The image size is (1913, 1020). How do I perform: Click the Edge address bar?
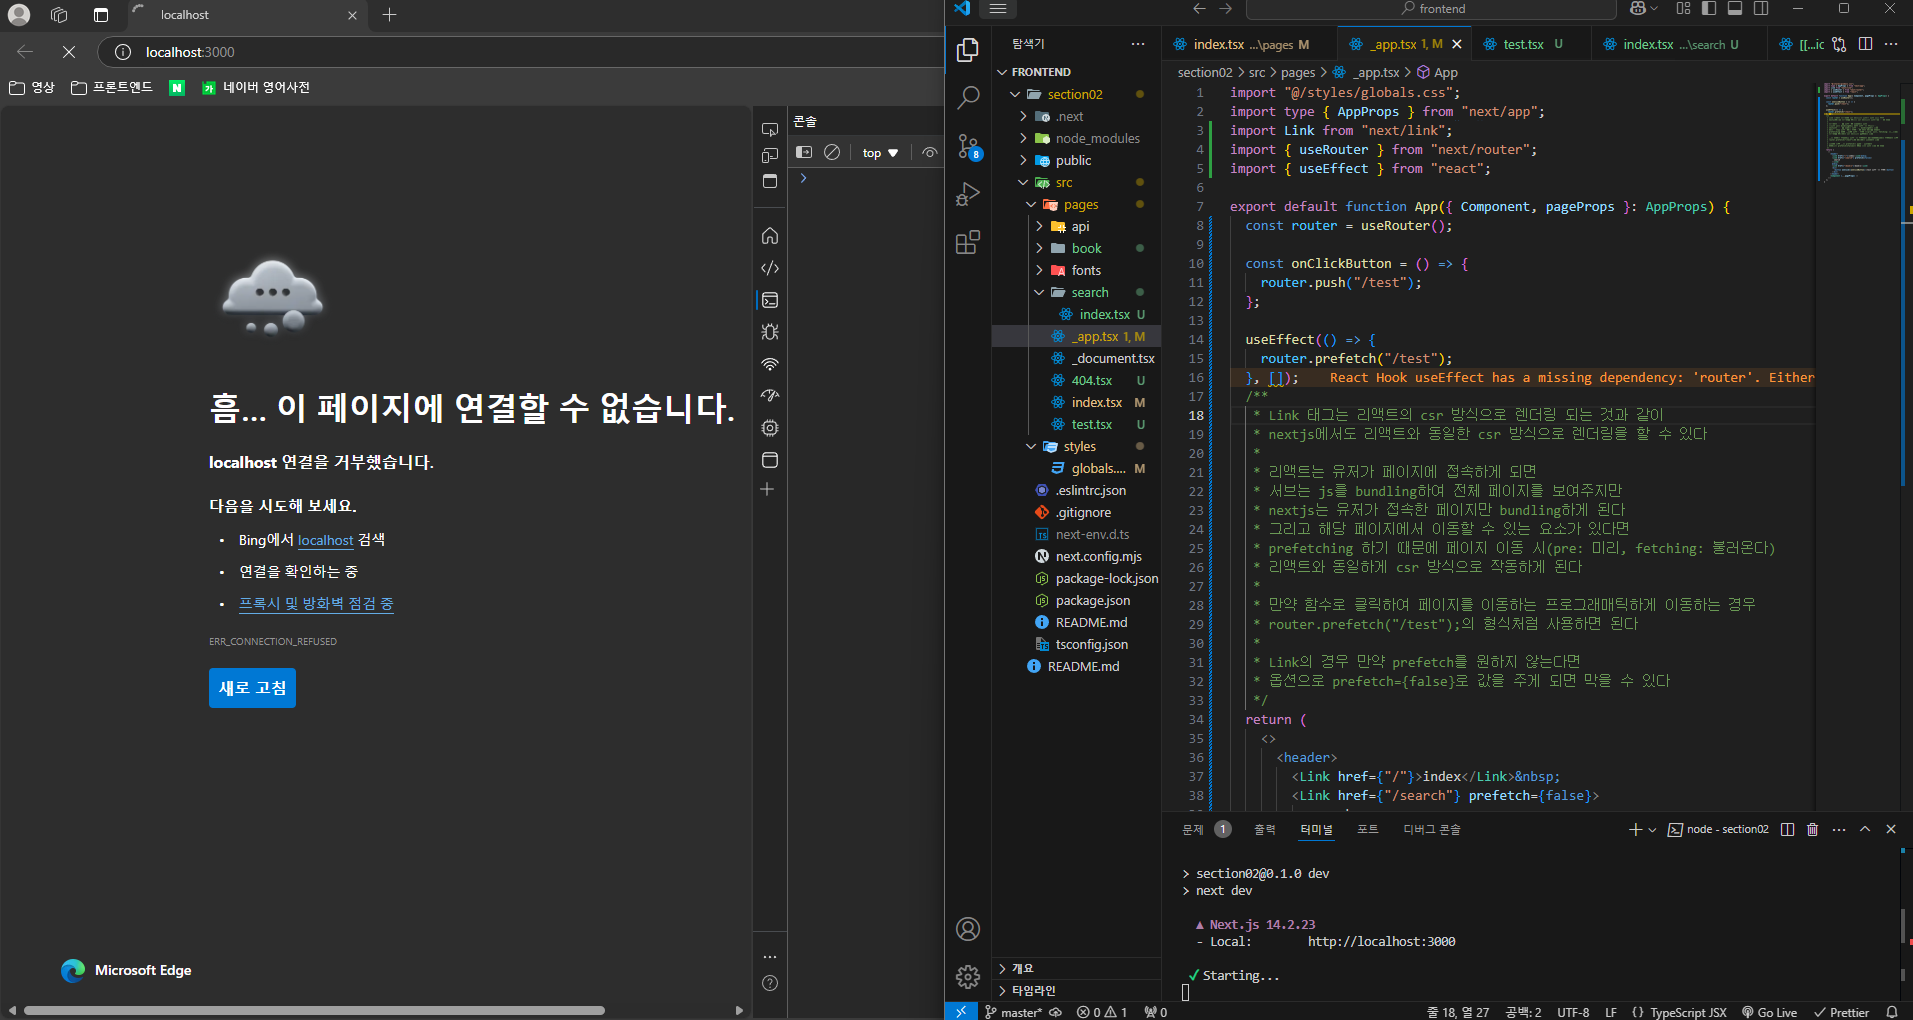pyautogui.click(x=520, y=52)
